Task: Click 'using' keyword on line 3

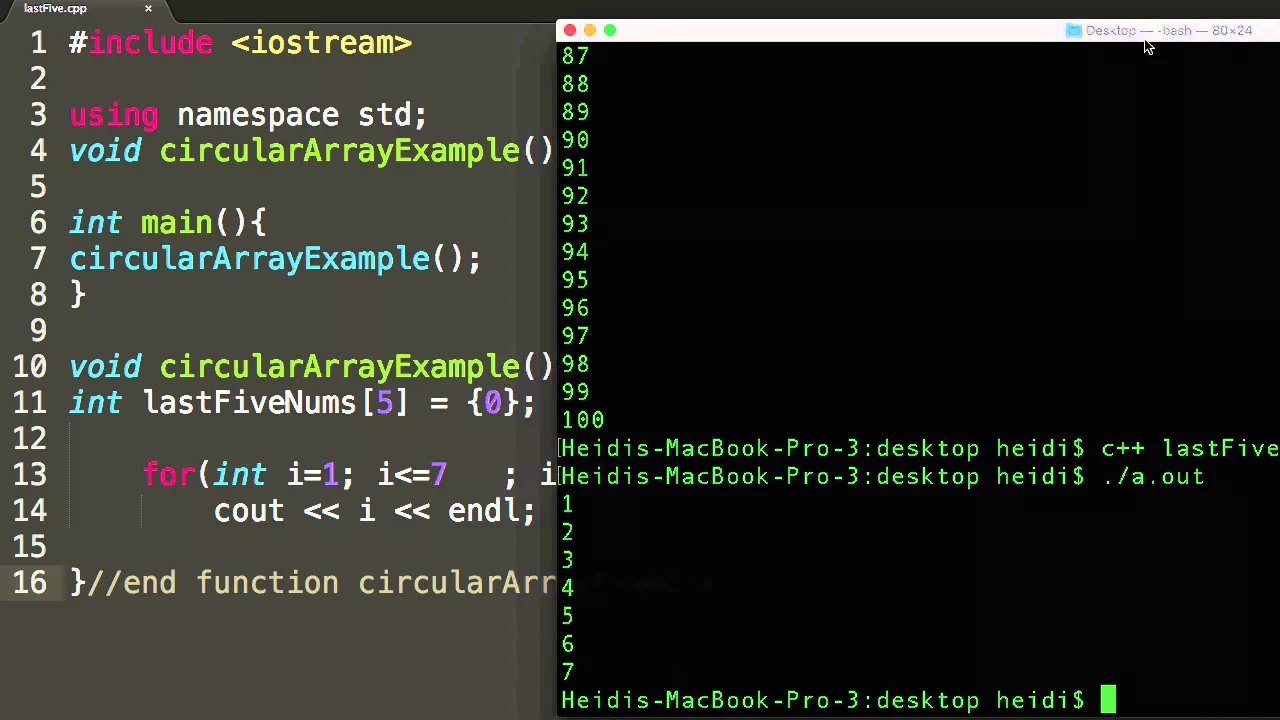Action: point(114,116)
